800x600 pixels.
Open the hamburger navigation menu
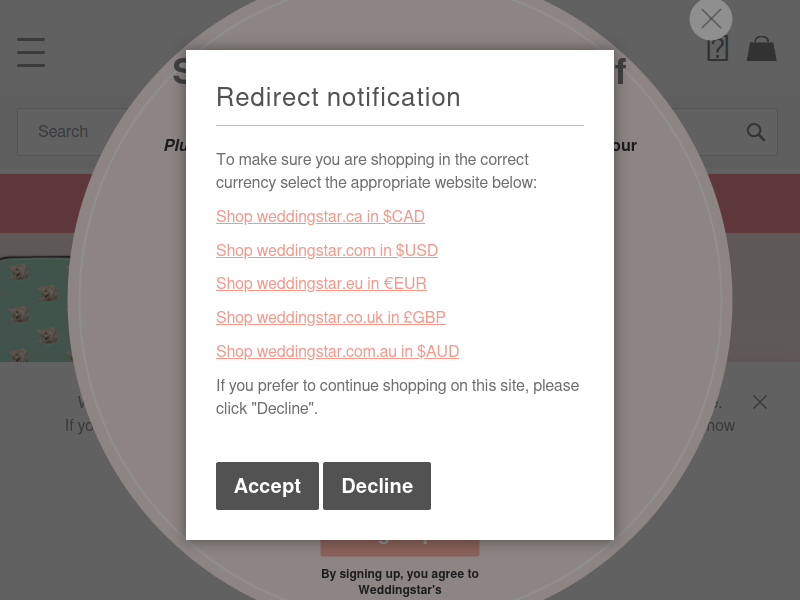[x=31, y=52]
